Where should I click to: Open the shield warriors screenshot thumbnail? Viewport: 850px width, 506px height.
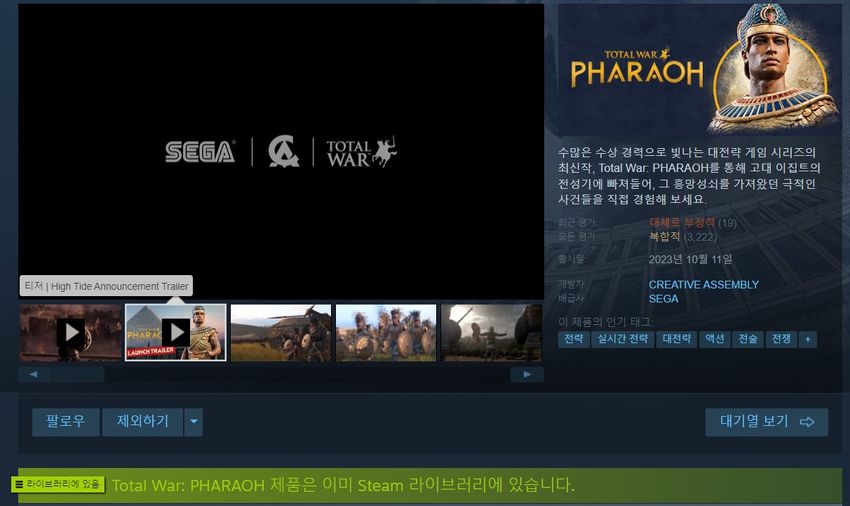coord(386,332)
